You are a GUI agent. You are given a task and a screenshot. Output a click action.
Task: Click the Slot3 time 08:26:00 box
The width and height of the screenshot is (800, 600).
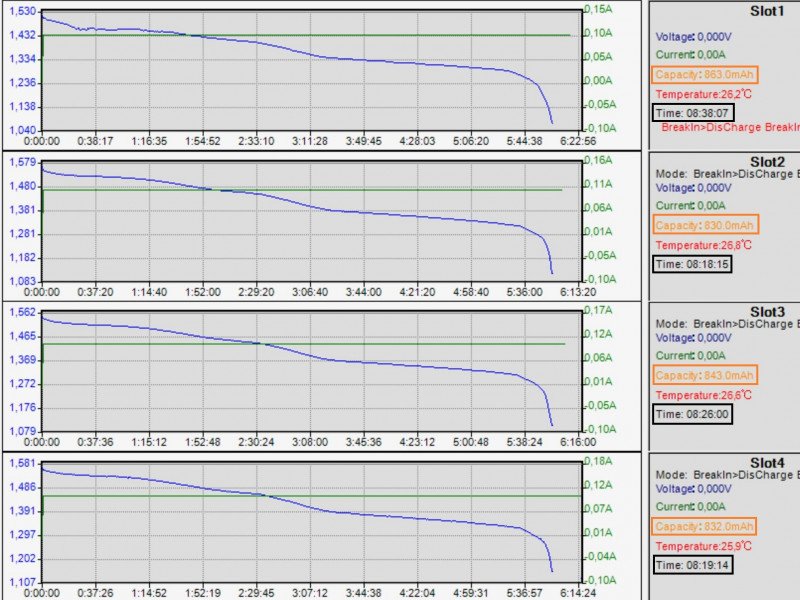point(692,414)
